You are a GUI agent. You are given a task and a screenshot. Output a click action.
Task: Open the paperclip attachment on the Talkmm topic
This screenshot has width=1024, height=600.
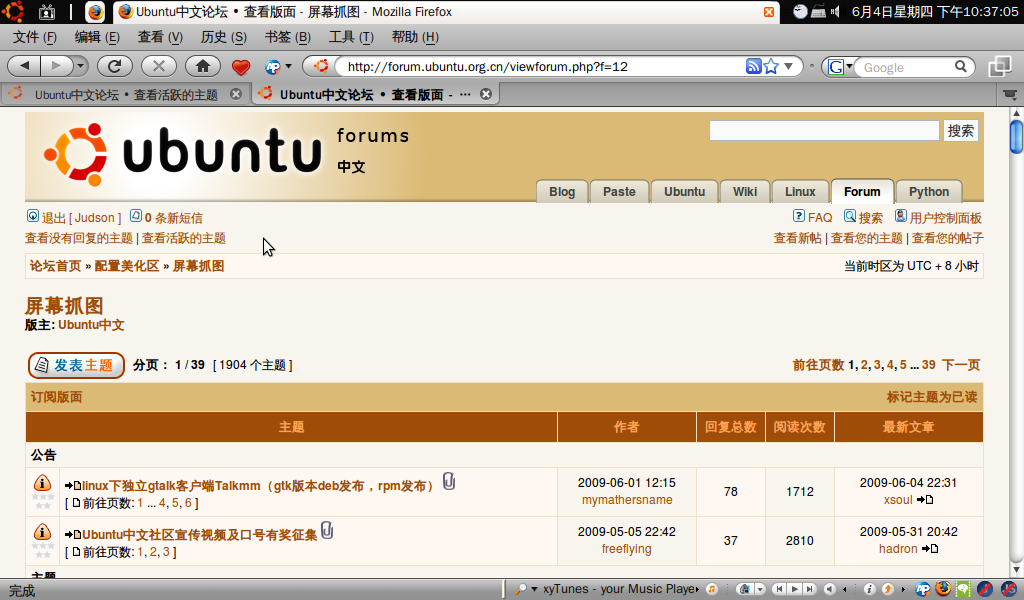coord(449,481)
